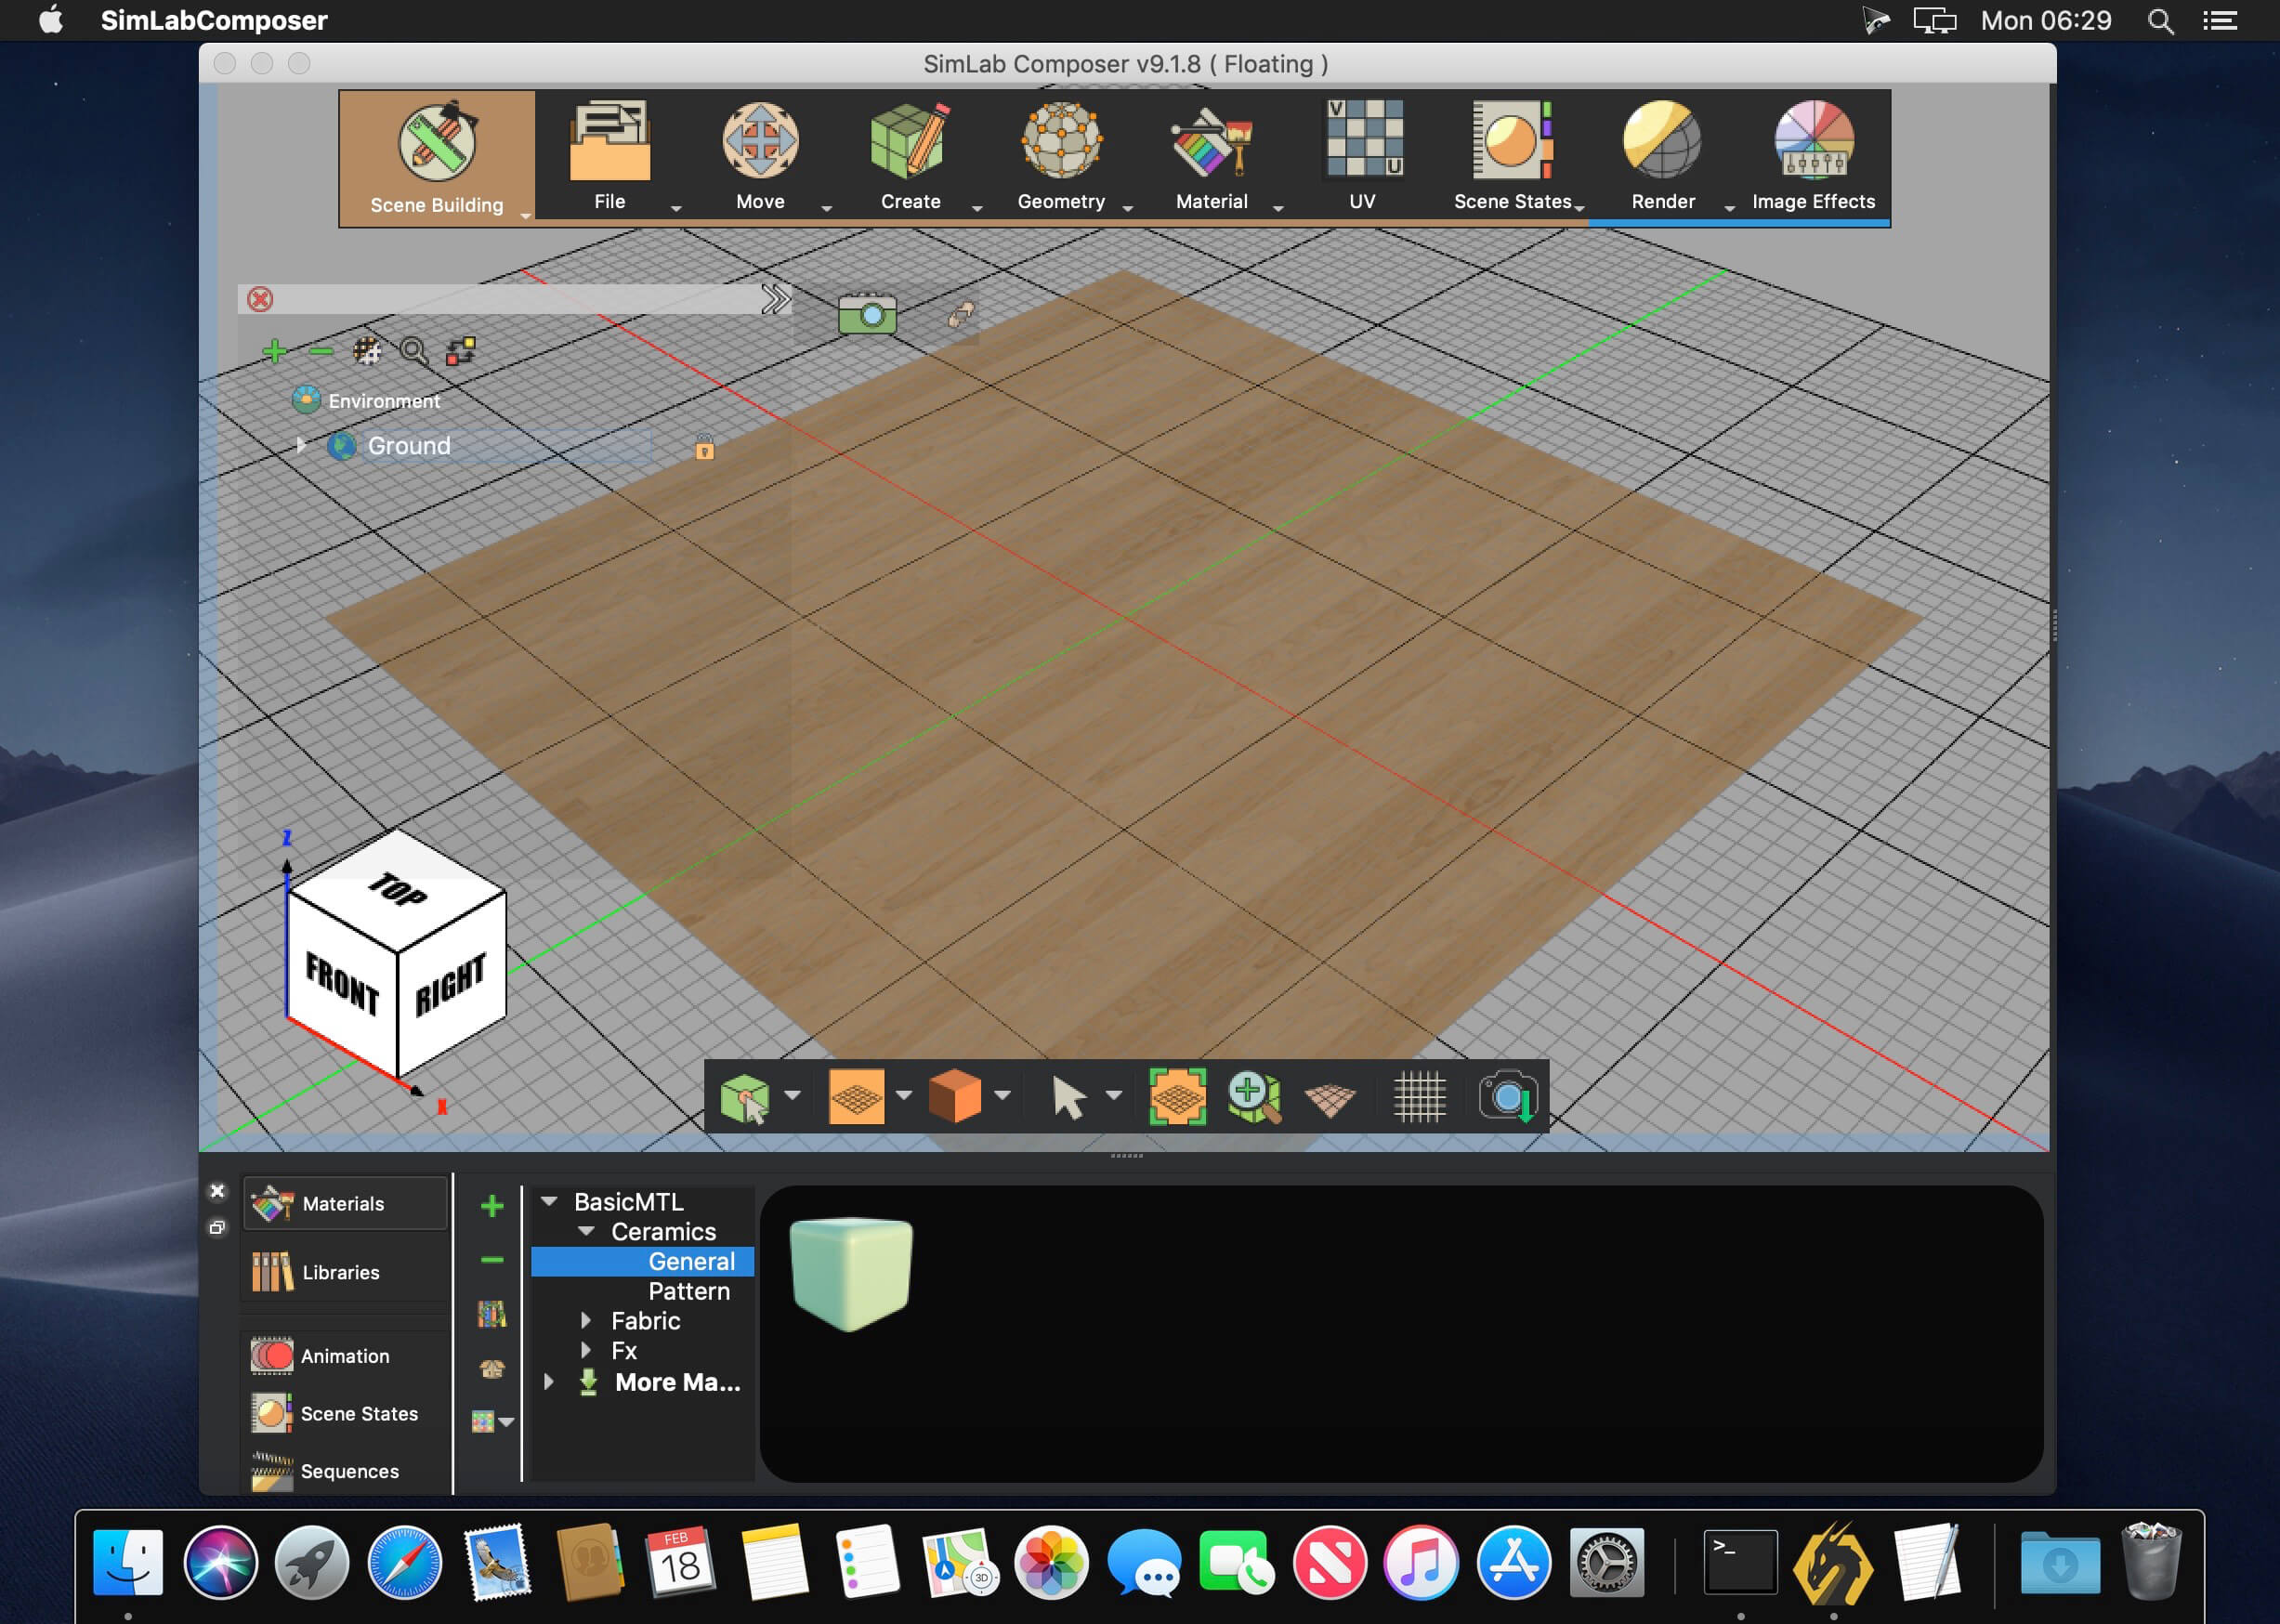Screen dimensions: 2280x1624
Task: Click the scene browser search magnifier
Action: tap(413, 351)
